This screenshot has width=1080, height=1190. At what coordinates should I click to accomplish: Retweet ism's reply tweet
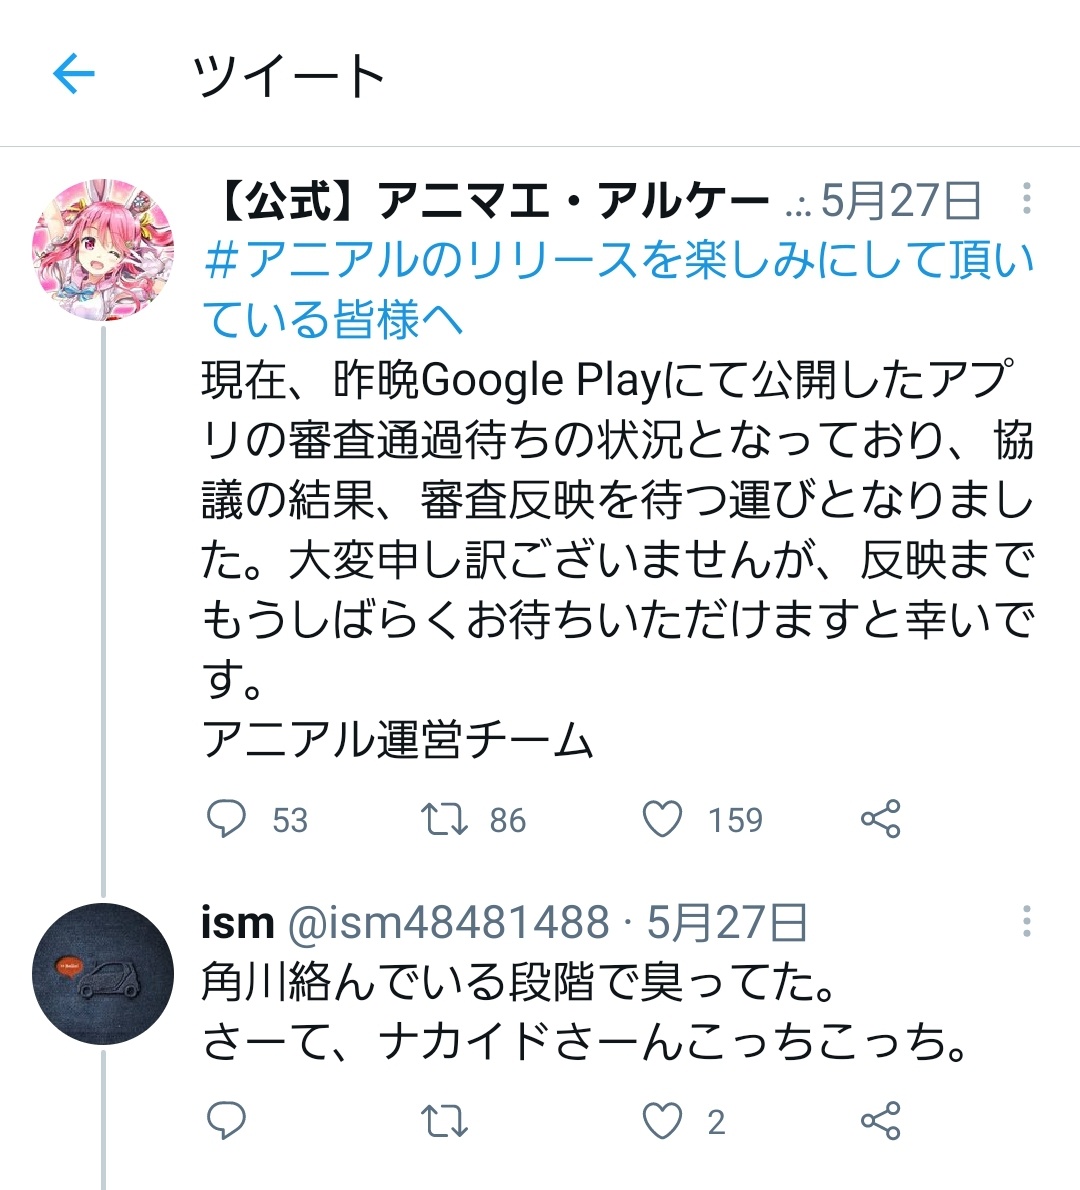[x=445, y=1121]
